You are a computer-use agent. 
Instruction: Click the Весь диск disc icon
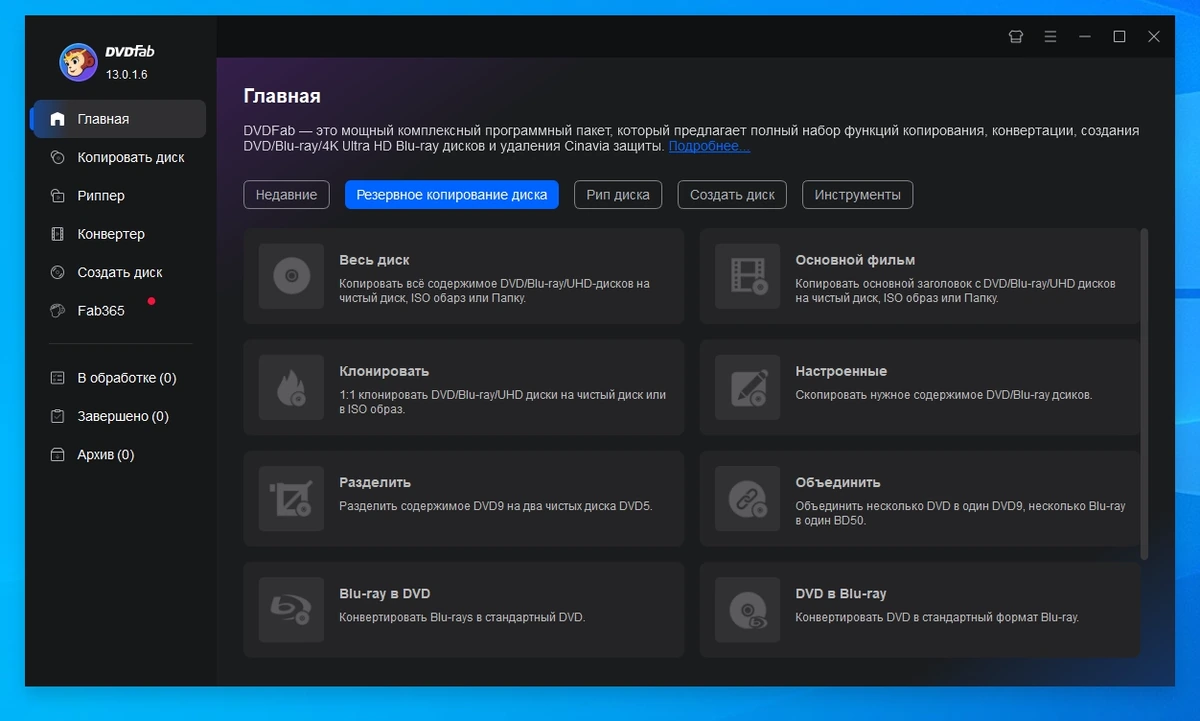tap(291, 275)
